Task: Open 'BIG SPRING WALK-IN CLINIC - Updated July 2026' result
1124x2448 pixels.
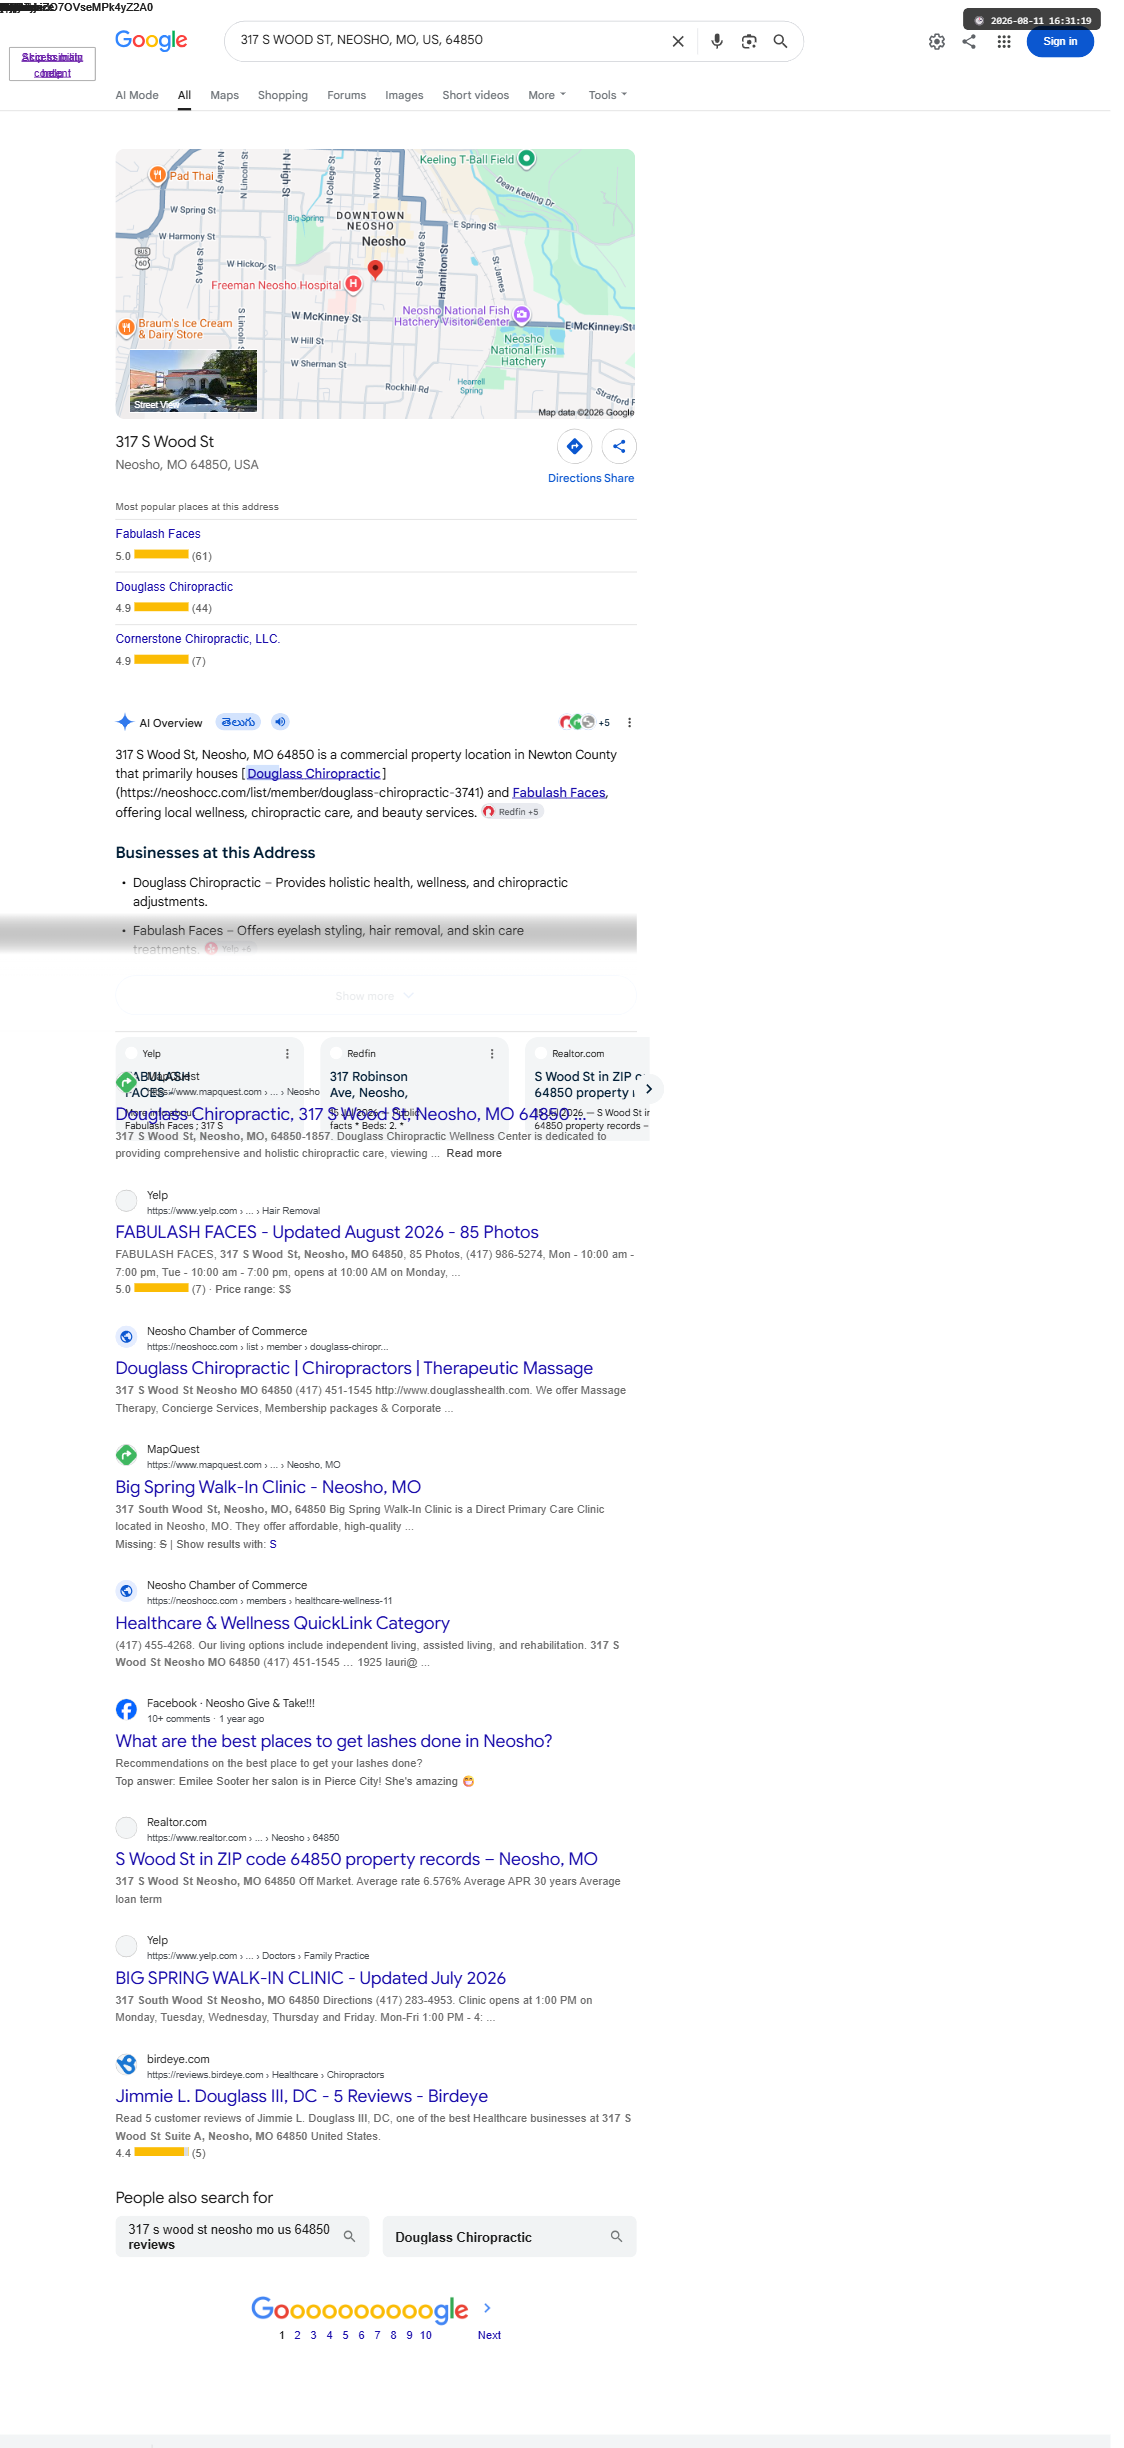Action: click(311, 1978)
